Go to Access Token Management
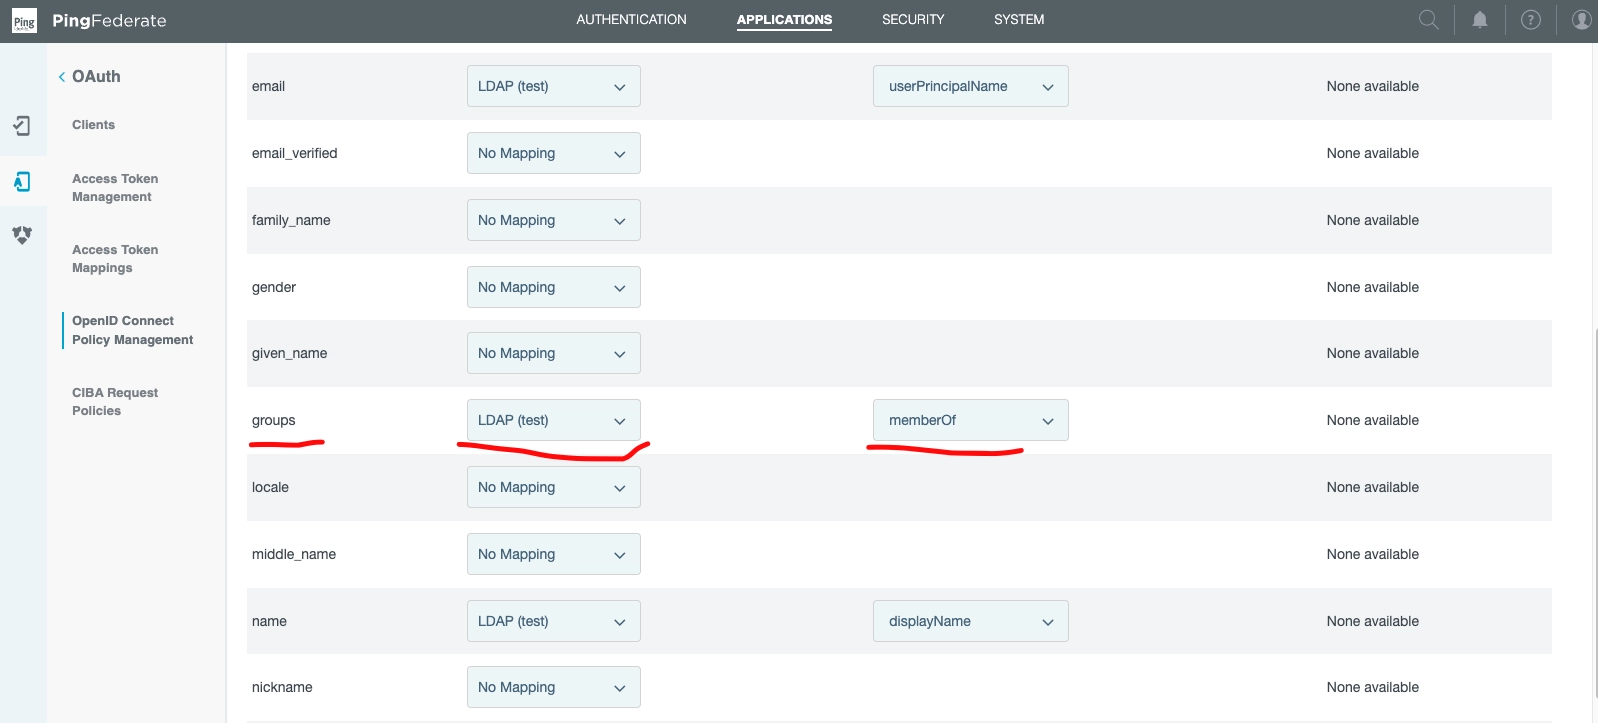This screenshot has height=723, width=1598. pos(115,188)
